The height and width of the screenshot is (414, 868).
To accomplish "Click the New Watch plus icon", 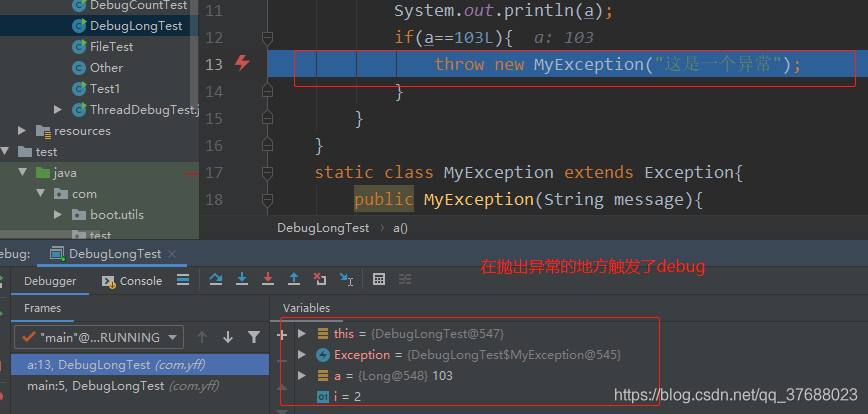I will click(282, 335).
